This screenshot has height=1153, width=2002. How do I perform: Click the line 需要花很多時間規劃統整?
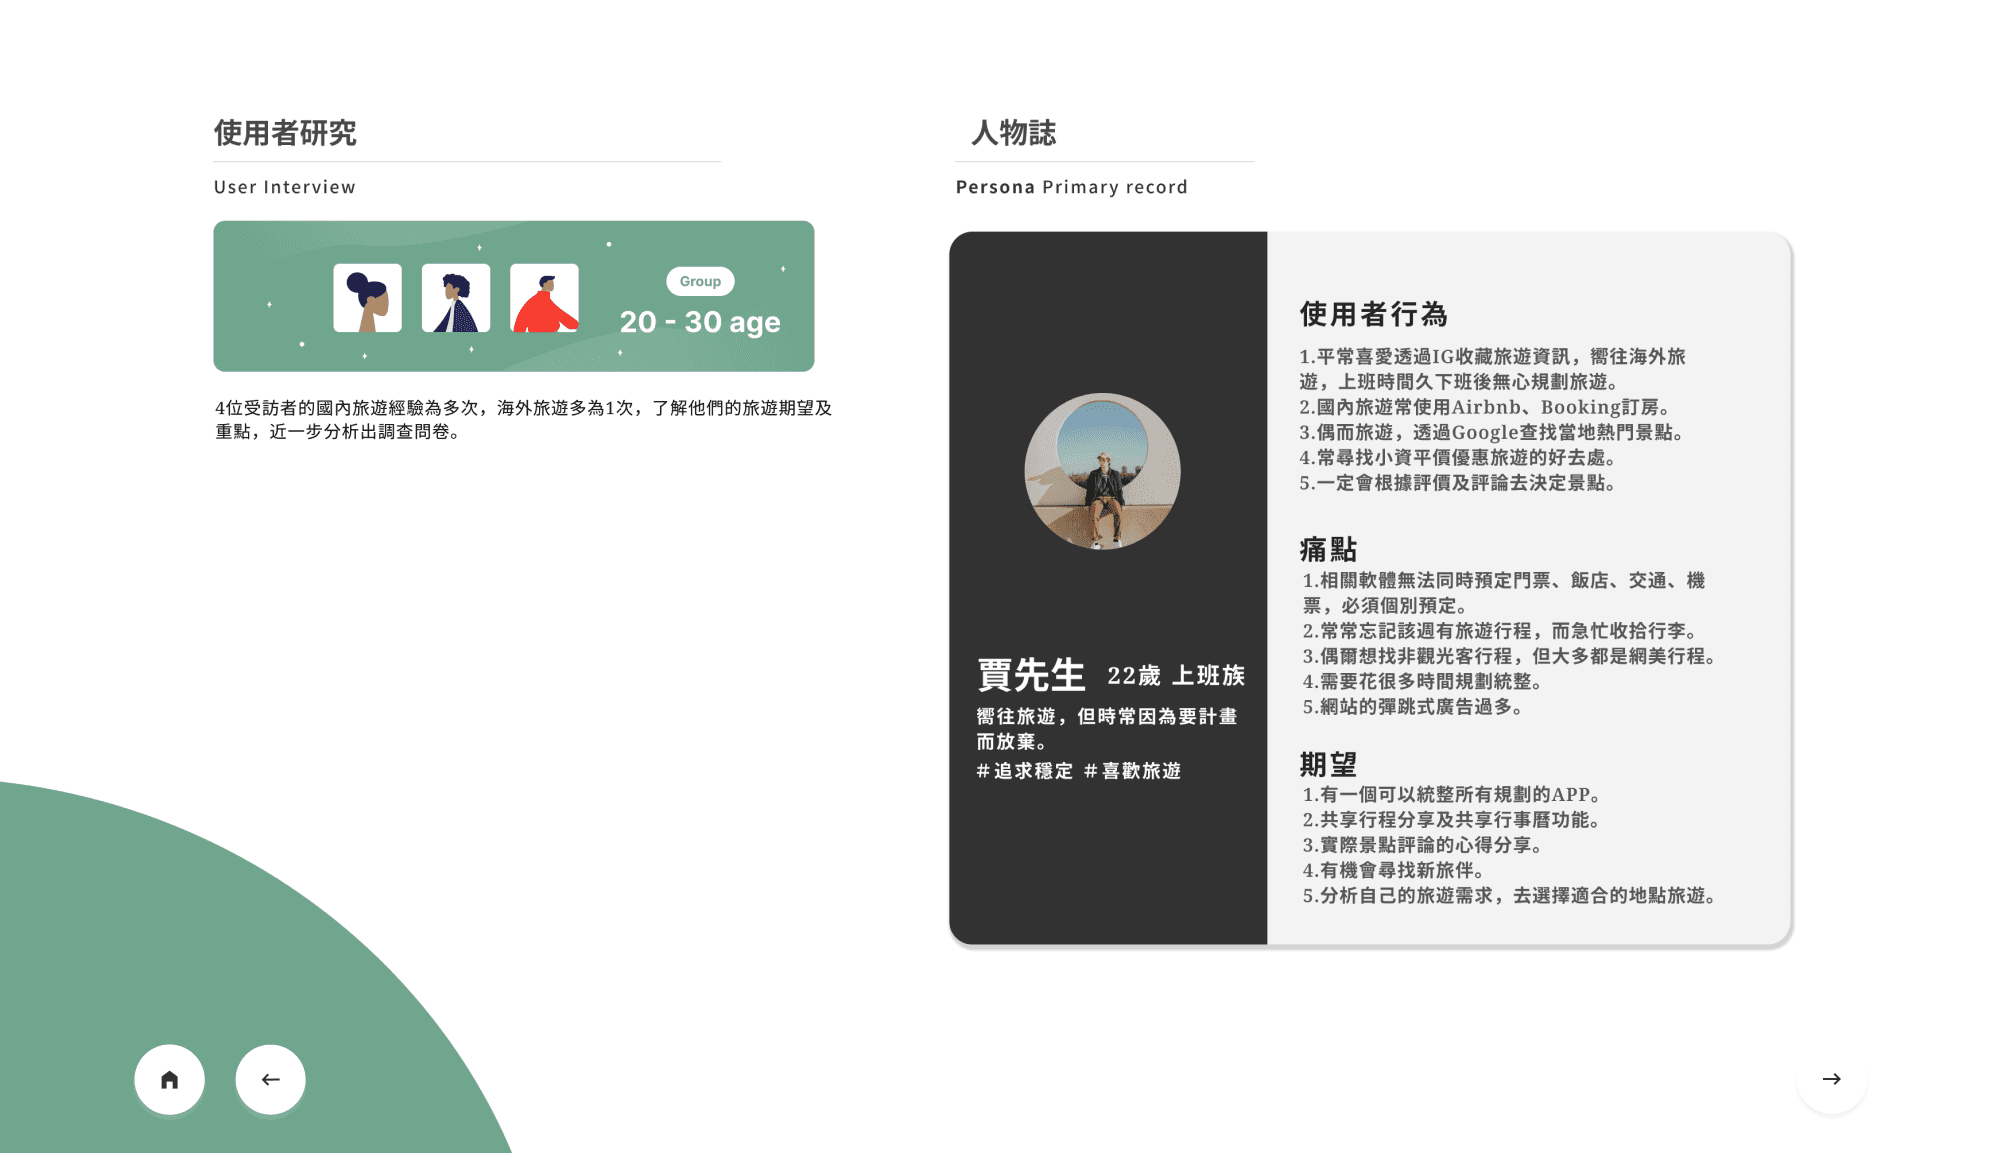(1422, 681)
